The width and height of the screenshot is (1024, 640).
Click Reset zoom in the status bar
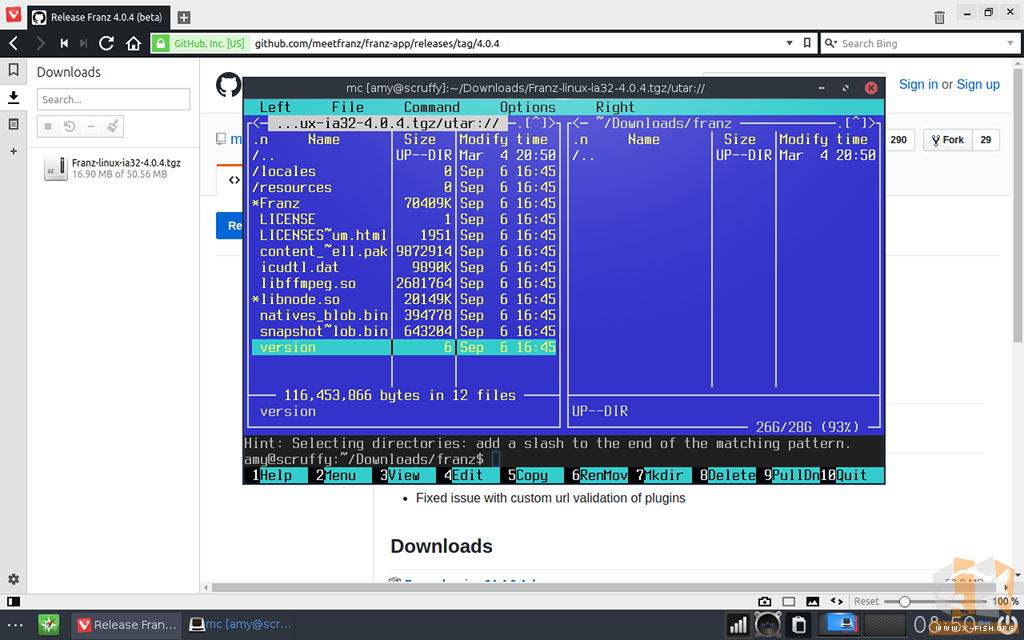click(x=867, y=601)
